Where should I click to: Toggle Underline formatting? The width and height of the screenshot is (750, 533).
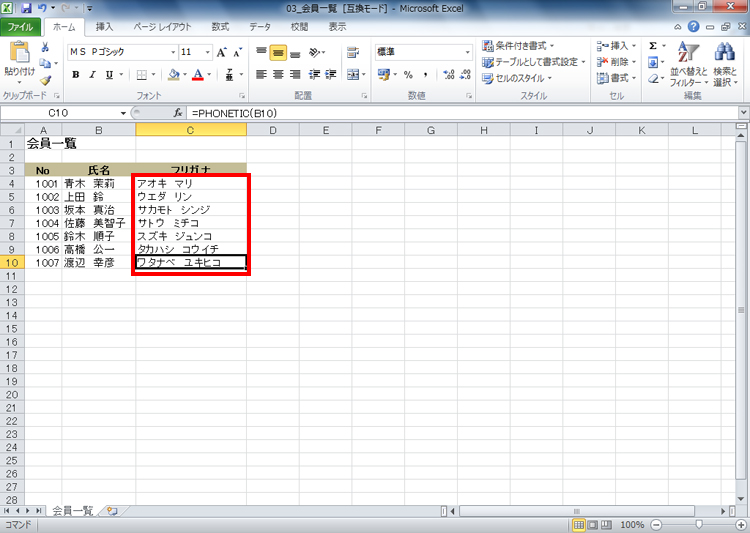(x=109, y=75)
